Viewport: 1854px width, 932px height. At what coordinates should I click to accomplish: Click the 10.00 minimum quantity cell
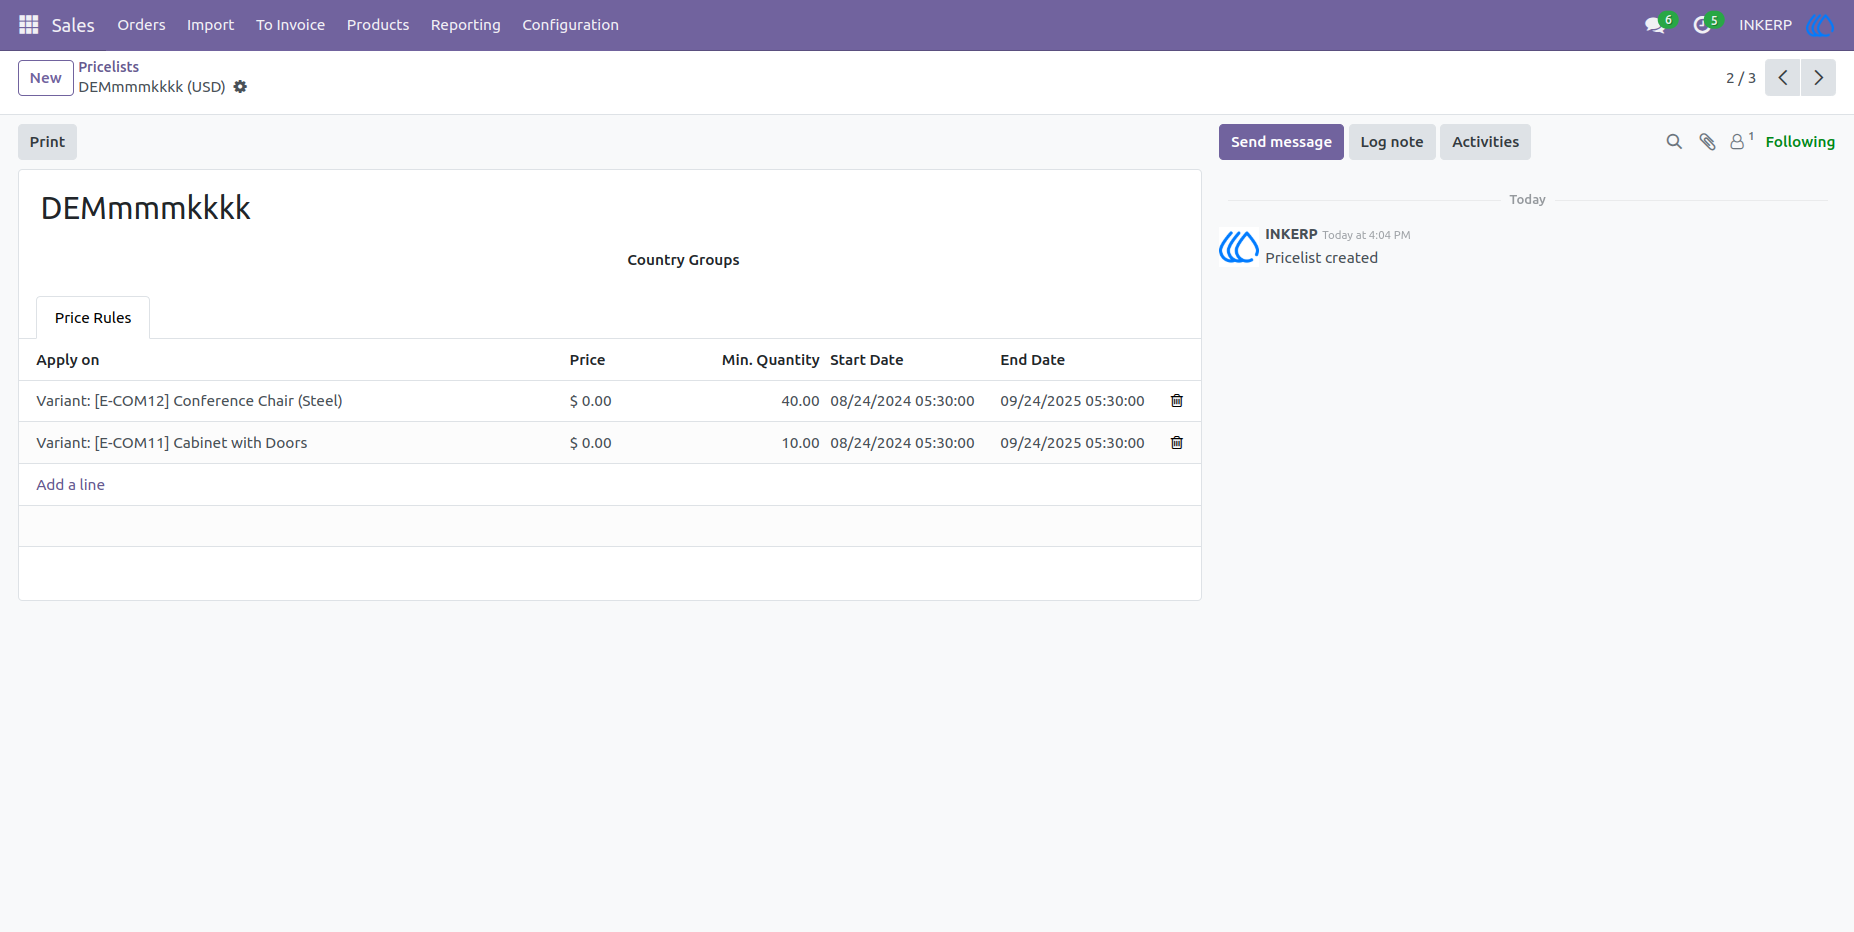point(800,443)
